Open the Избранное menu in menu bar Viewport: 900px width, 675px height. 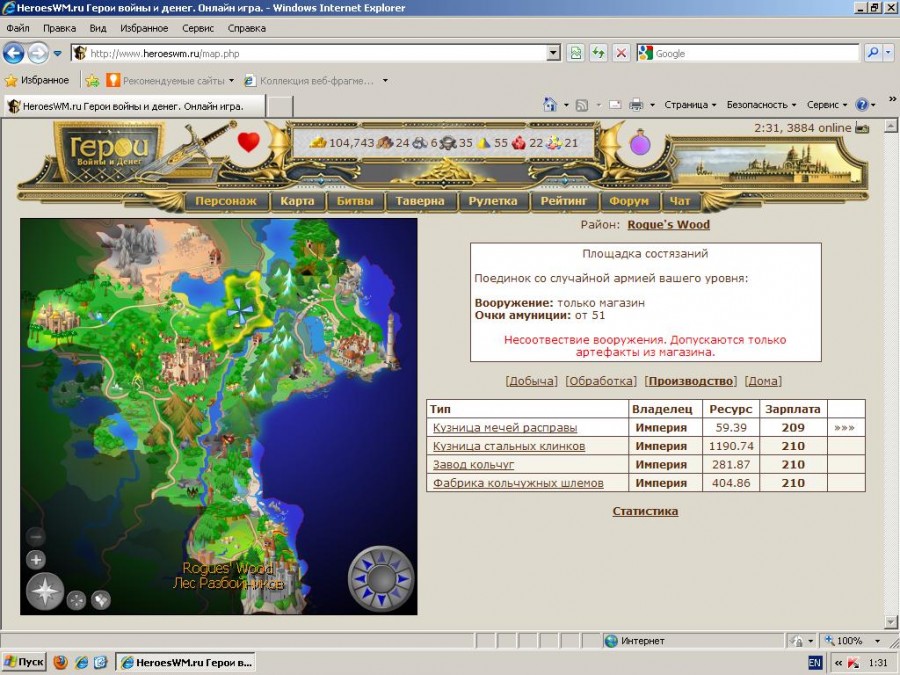(x=144, y=28)
